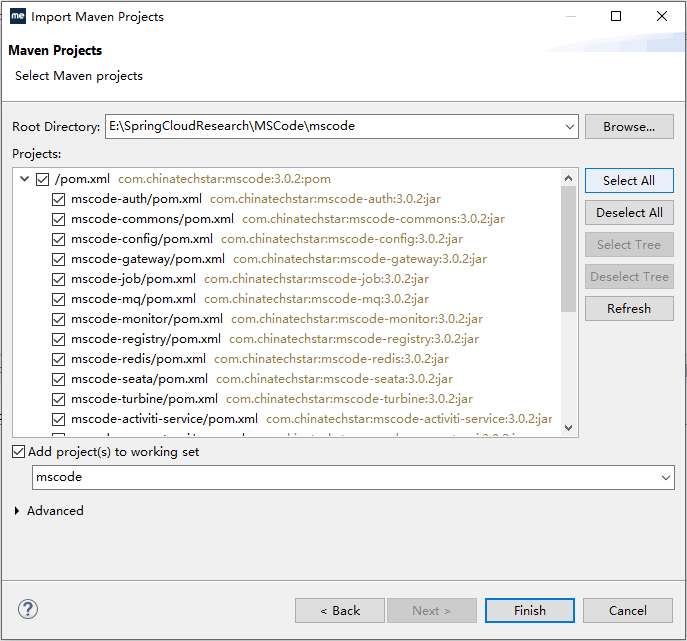
Task: Open the working set mscode dropdown
Action: point(666,478)
